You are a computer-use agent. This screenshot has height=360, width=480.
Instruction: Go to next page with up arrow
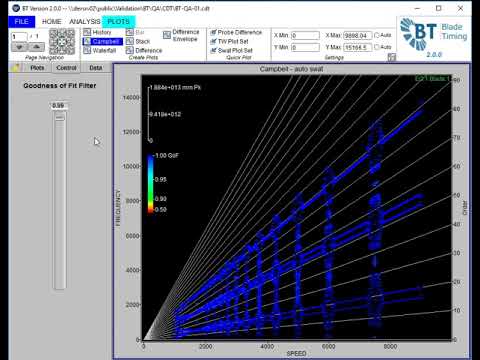pos(37,47)
